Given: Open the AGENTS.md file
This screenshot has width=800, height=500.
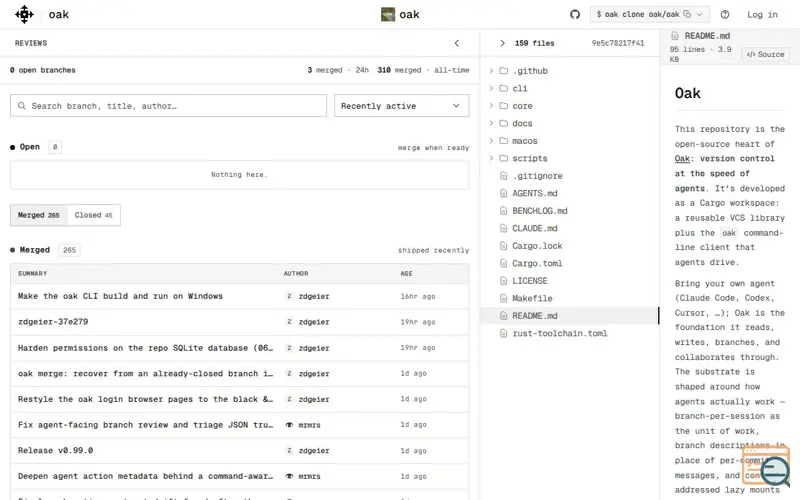Looking at the screenshot, I should pos(569,193).
